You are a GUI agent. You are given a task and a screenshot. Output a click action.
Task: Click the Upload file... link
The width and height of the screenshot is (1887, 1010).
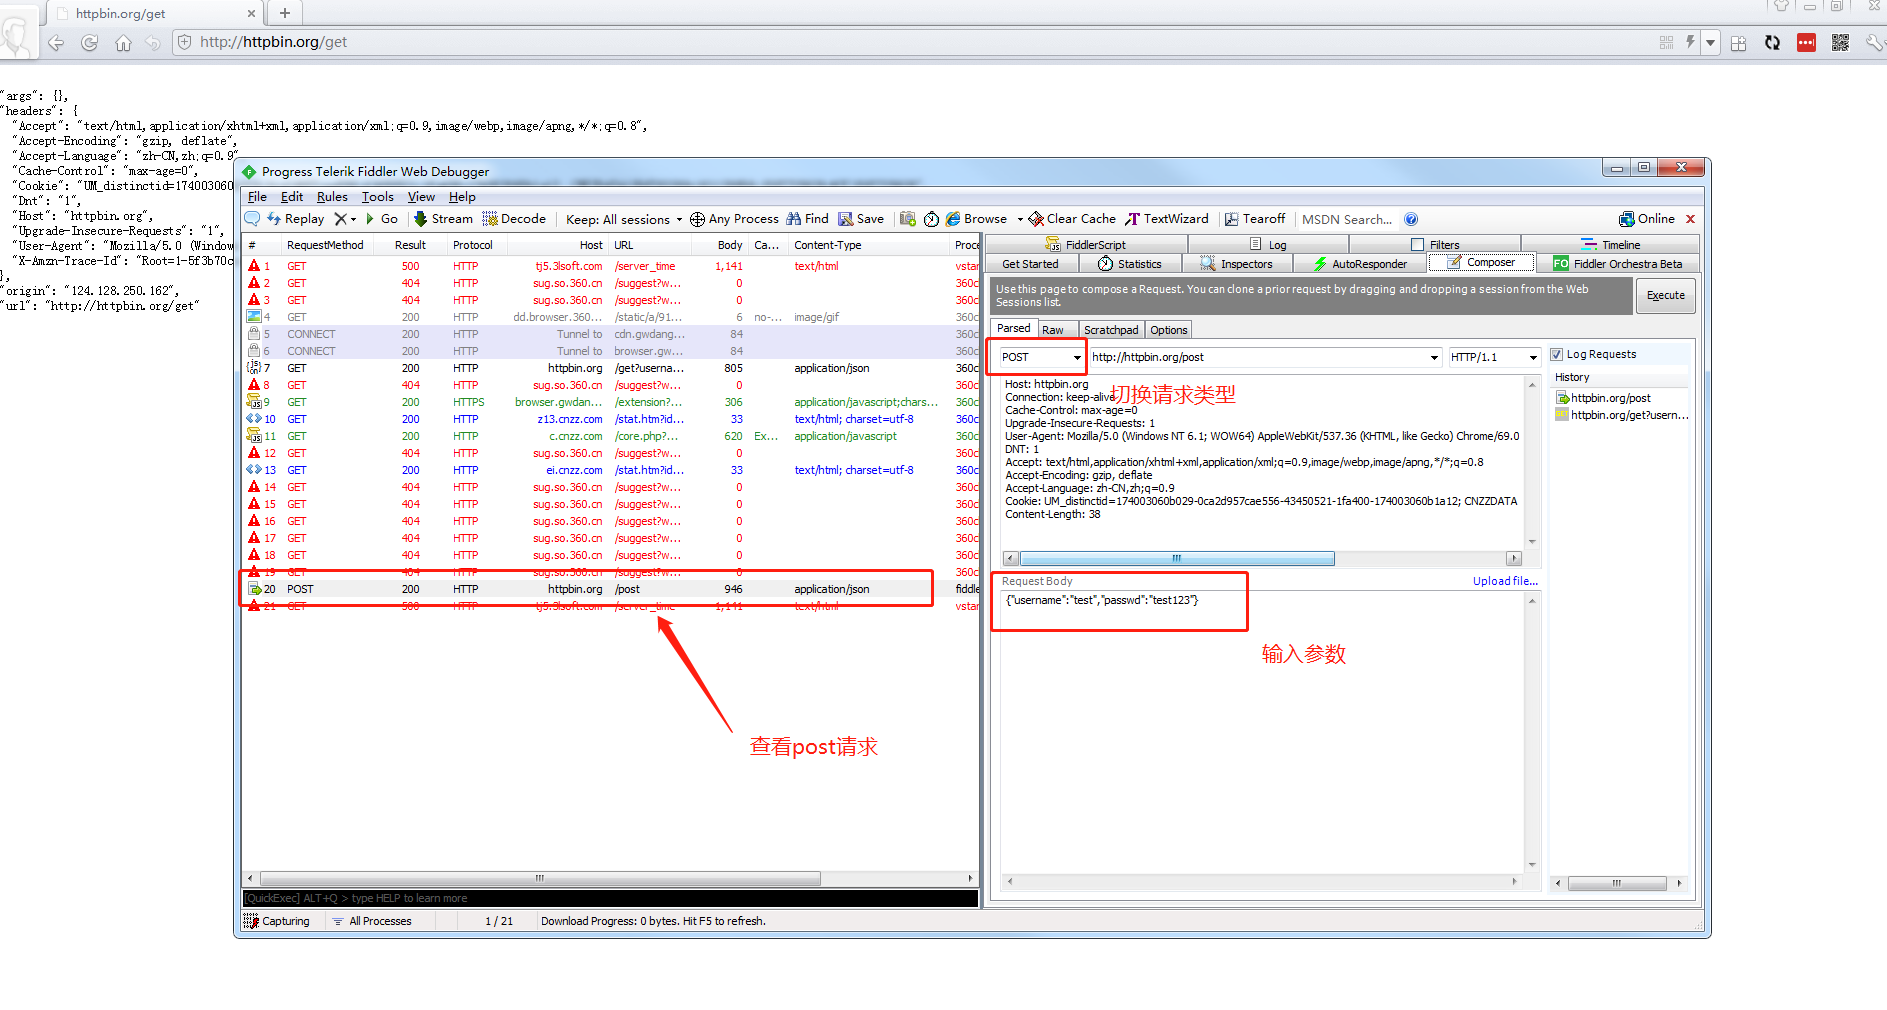coord(1505,581)
